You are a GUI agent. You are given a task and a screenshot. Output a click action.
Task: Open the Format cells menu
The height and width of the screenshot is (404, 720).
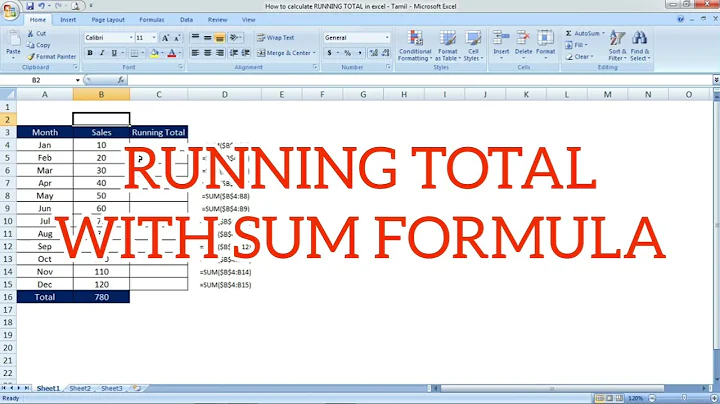point(546,45)
